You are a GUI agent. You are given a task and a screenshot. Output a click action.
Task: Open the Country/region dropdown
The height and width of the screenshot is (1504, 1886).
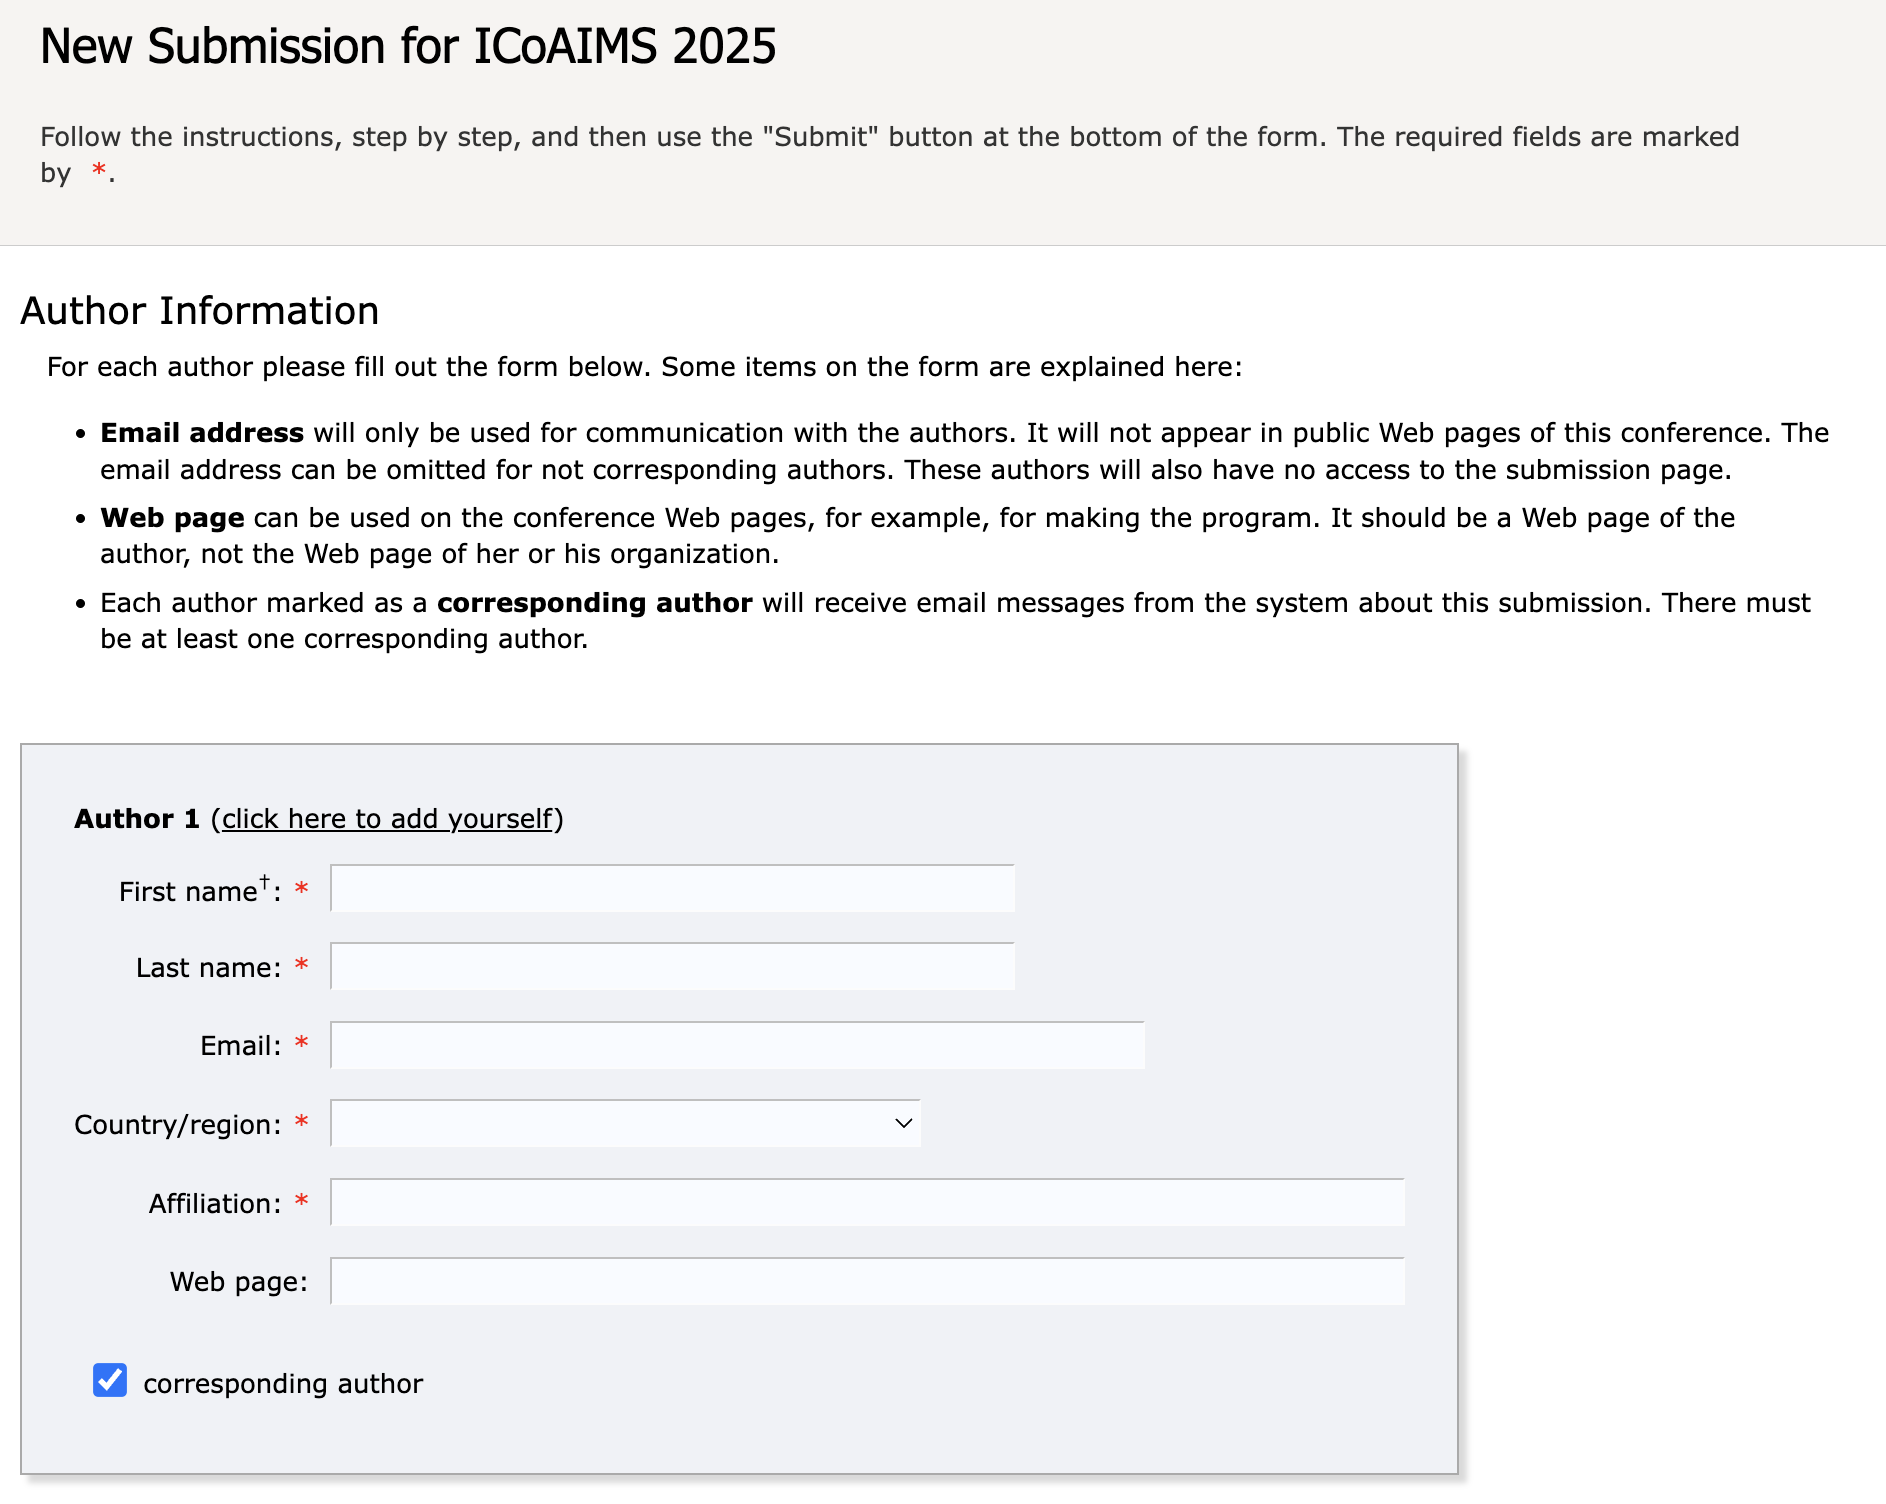pyautogui.click(x=626, y=1123)
